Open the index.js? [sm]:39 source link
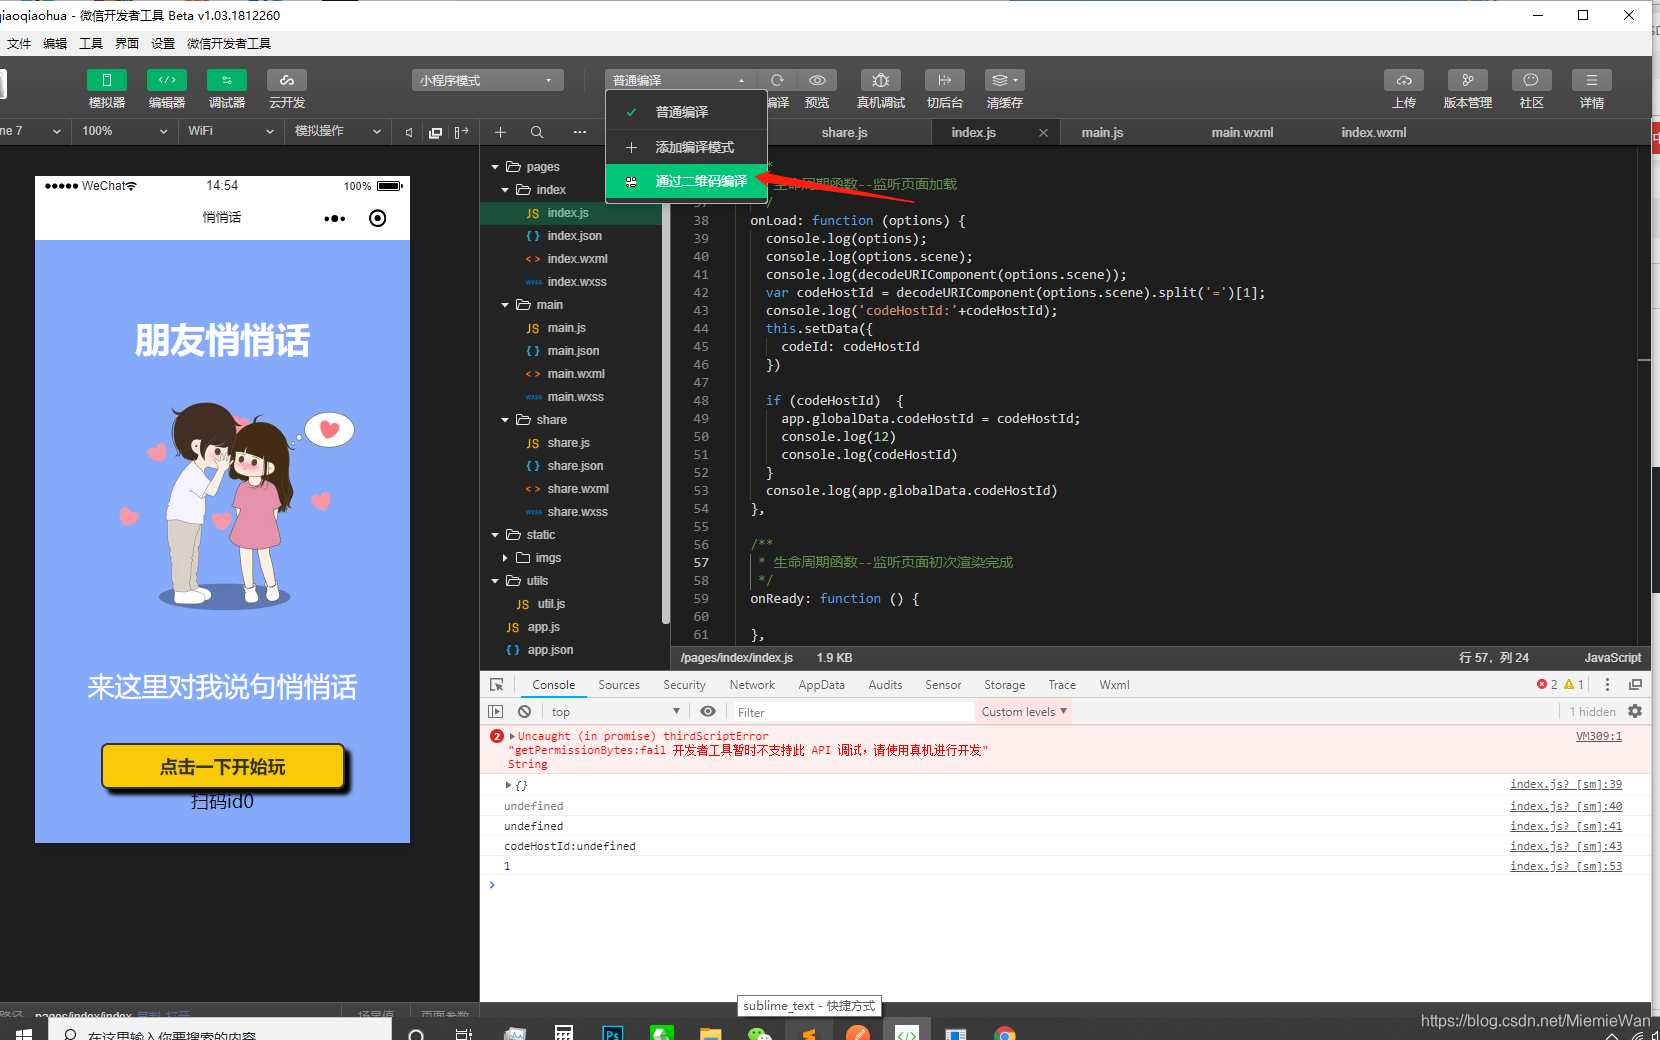Image resolution: width=1660 pixels, height=1040 pixels. point(1566,785)
